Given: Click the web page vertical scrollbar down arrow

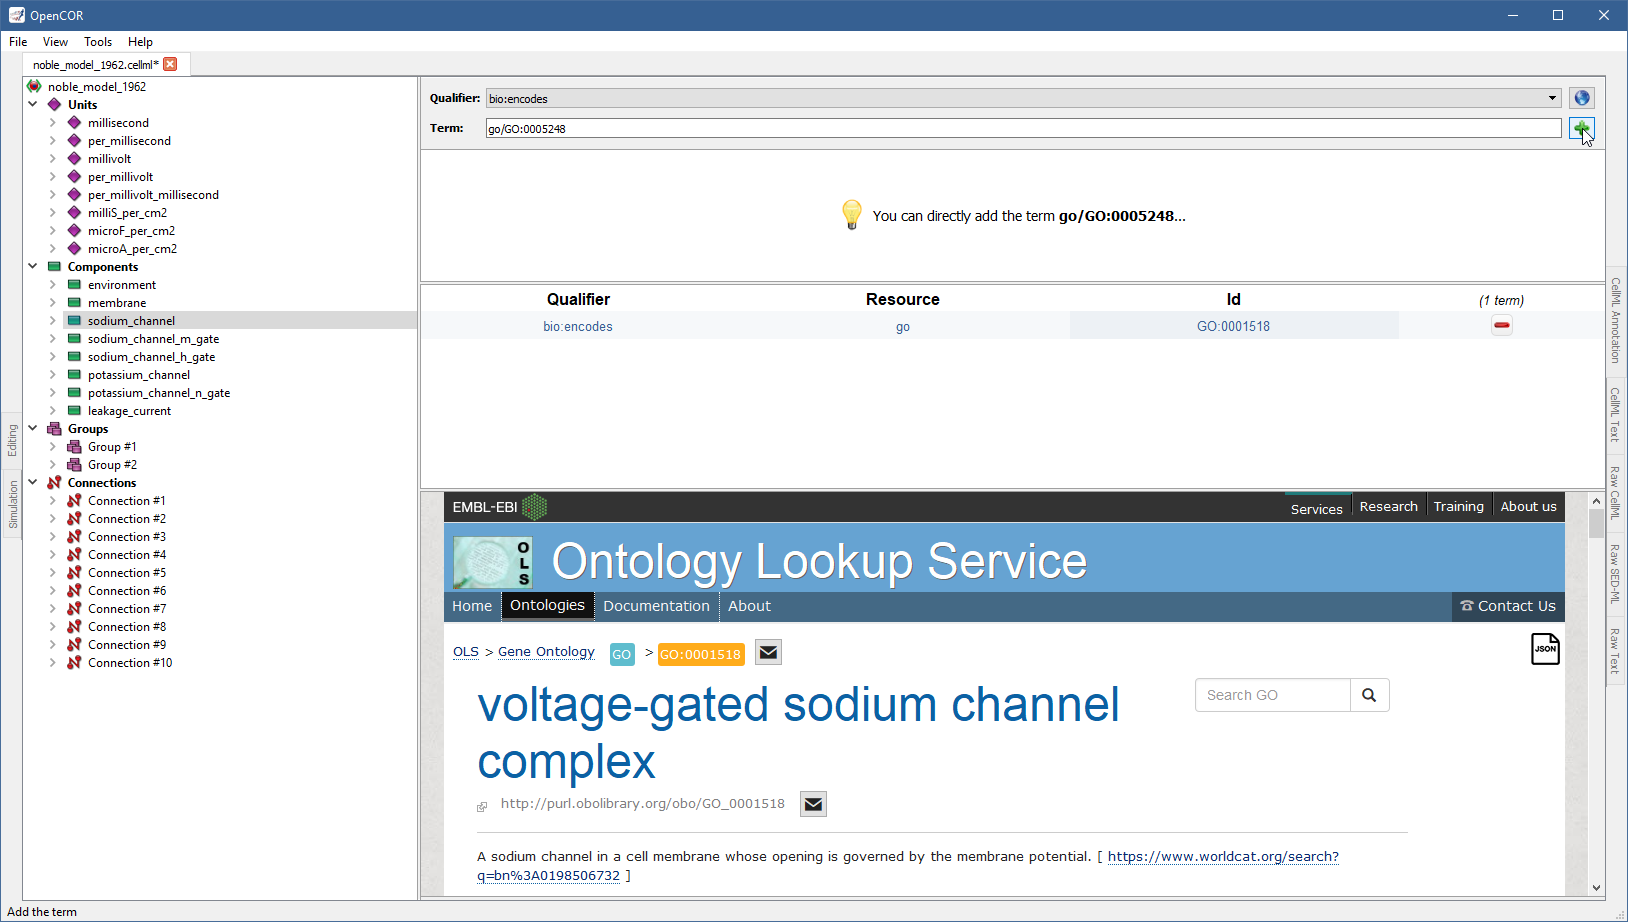Looking at the screenshot, I should pos(1596,887).
